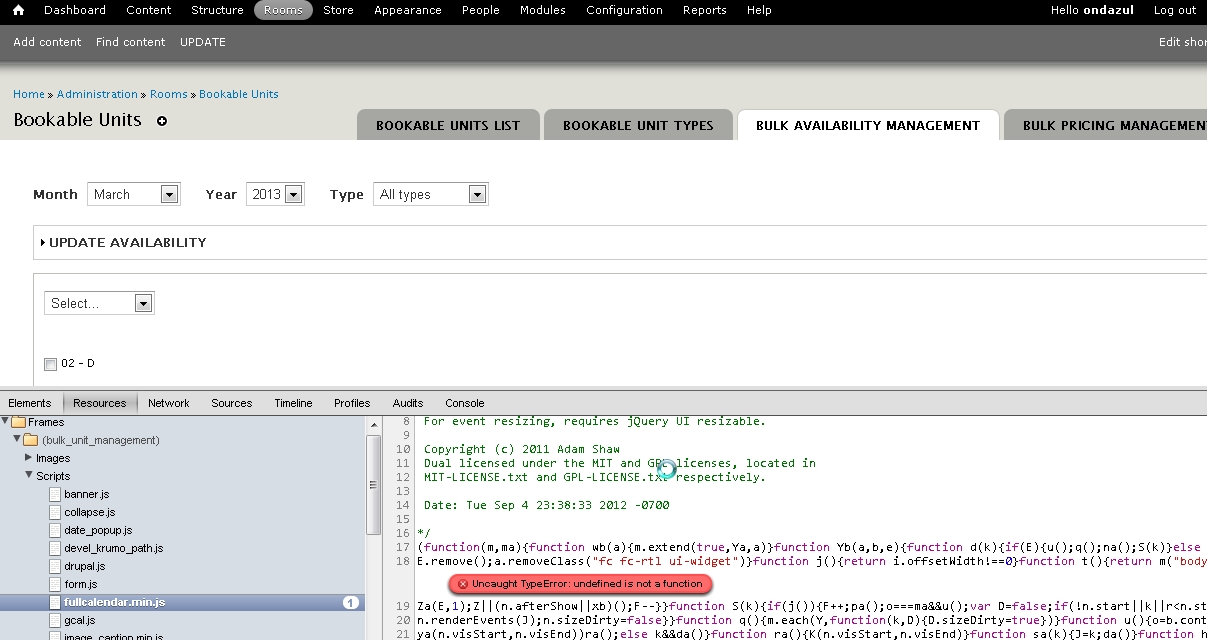The height and width of the screenshot is (640, 1207).
Task: Click the red error icon in the code view
Action: (x=463, y=583)
